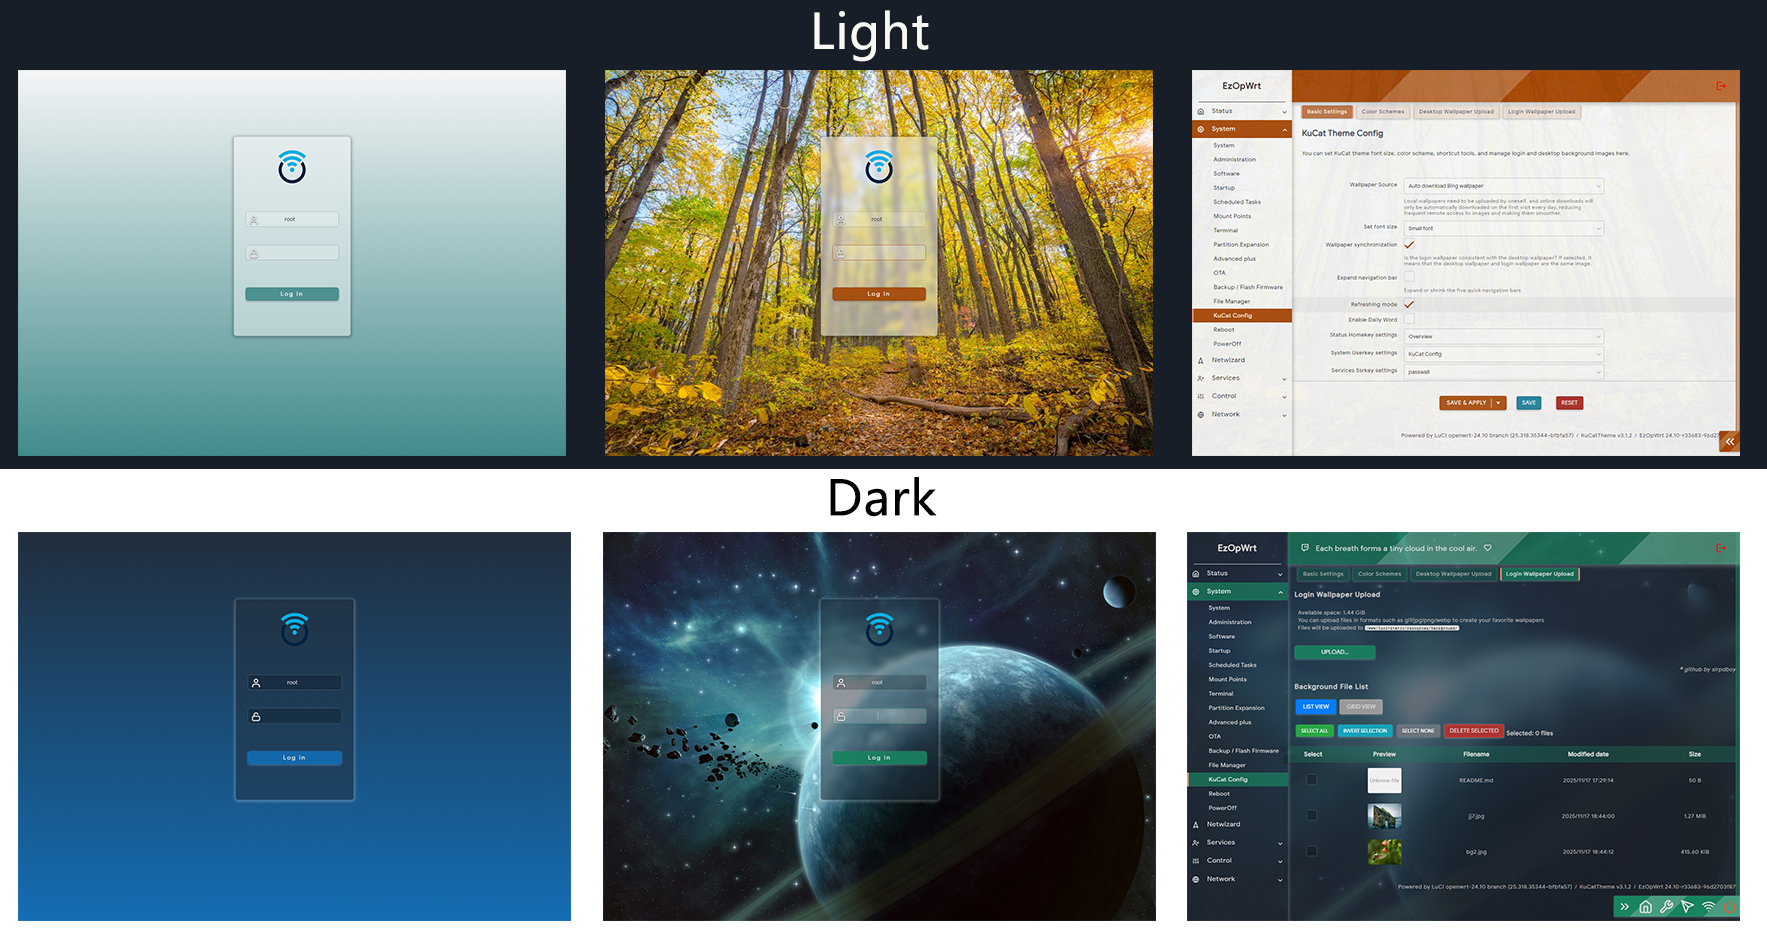The width and height of the screenshot is (1767, 938).
Task: Click the double-chevron collapse icon at bottom right
Action: pos(1729,441)
